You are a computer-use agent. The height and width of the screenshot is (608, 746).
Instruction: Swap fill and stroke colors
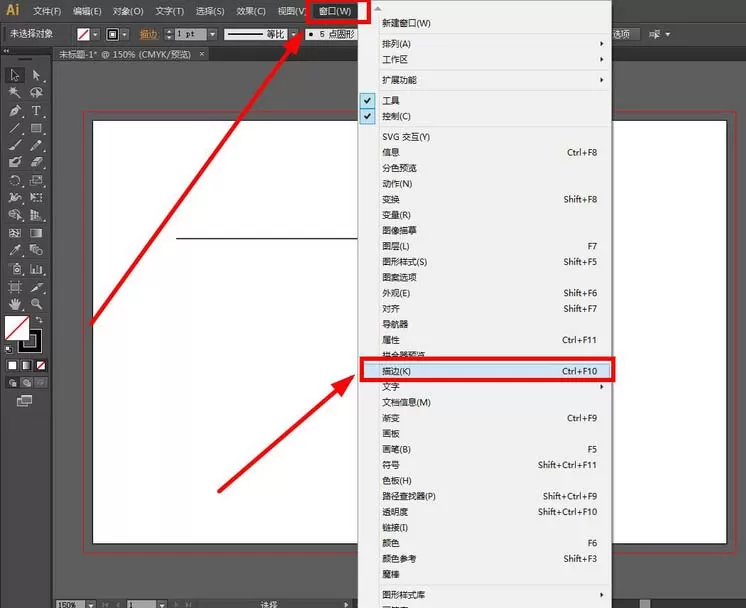[x=39, y=320]
